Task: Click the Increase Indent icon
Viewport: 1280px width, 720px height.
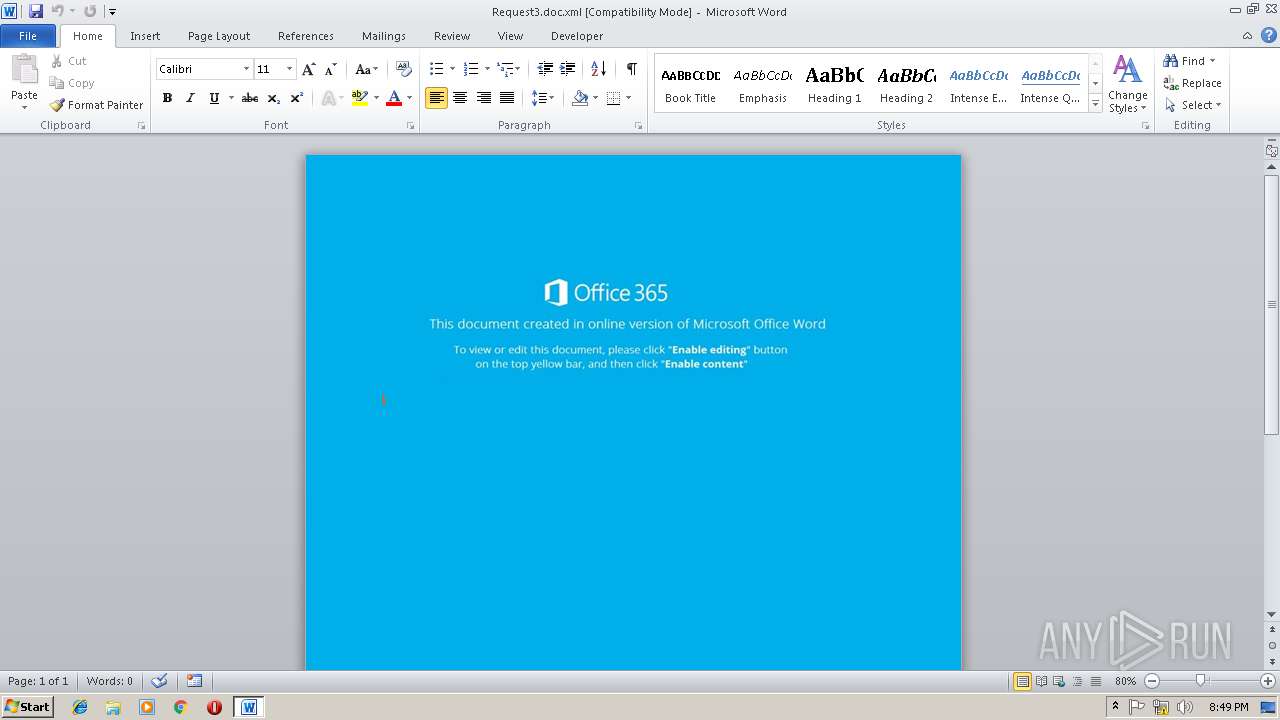Action: pyautogui.click(x=567, y=69)
